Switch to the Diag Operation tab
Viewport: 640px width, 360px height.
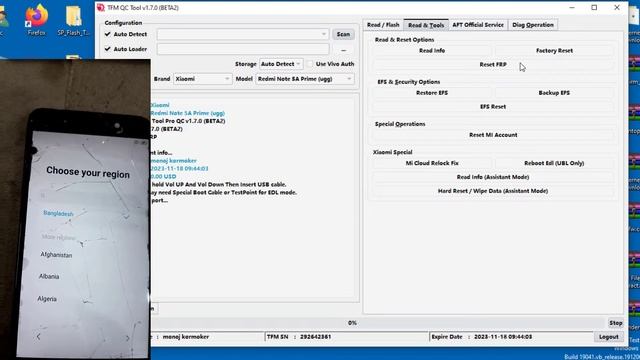pos(533,25)
